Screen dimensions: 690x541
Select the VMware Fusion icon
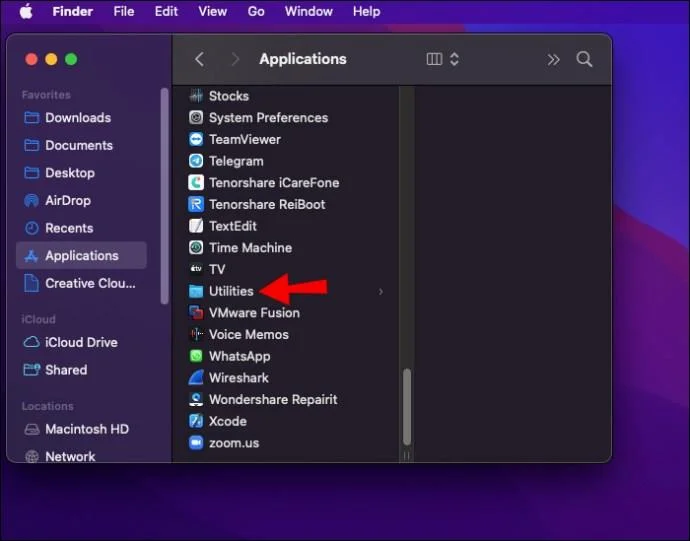(x=196, y=312)
